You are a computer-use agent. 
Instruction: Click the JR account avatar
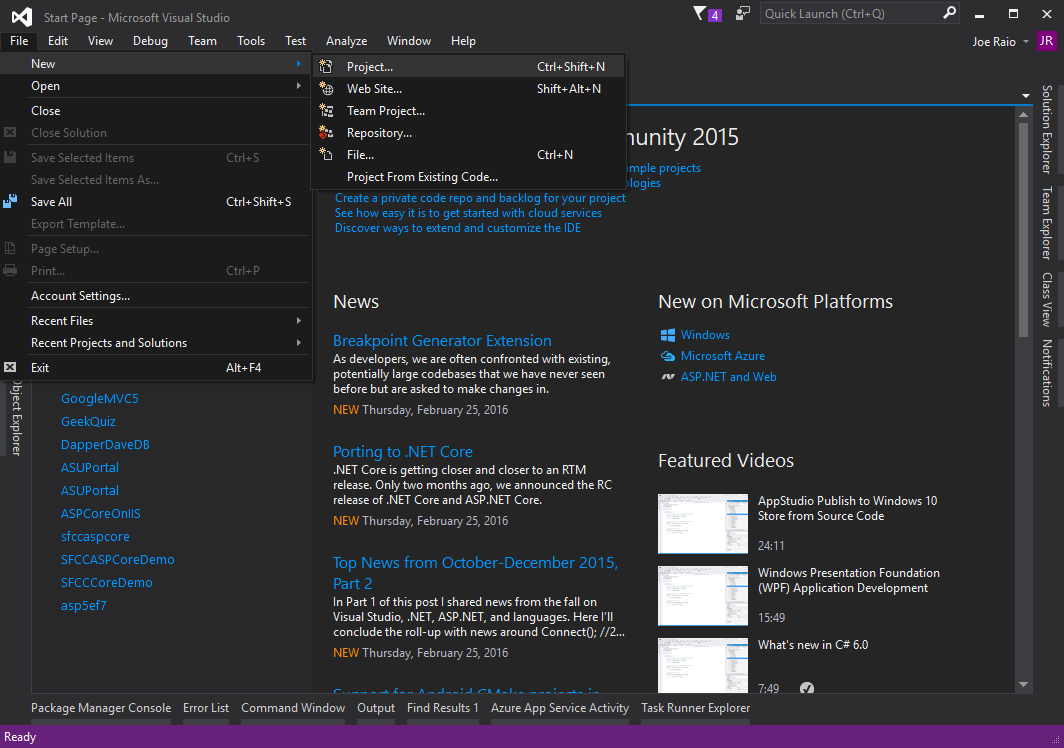(x=1046, y=41)
